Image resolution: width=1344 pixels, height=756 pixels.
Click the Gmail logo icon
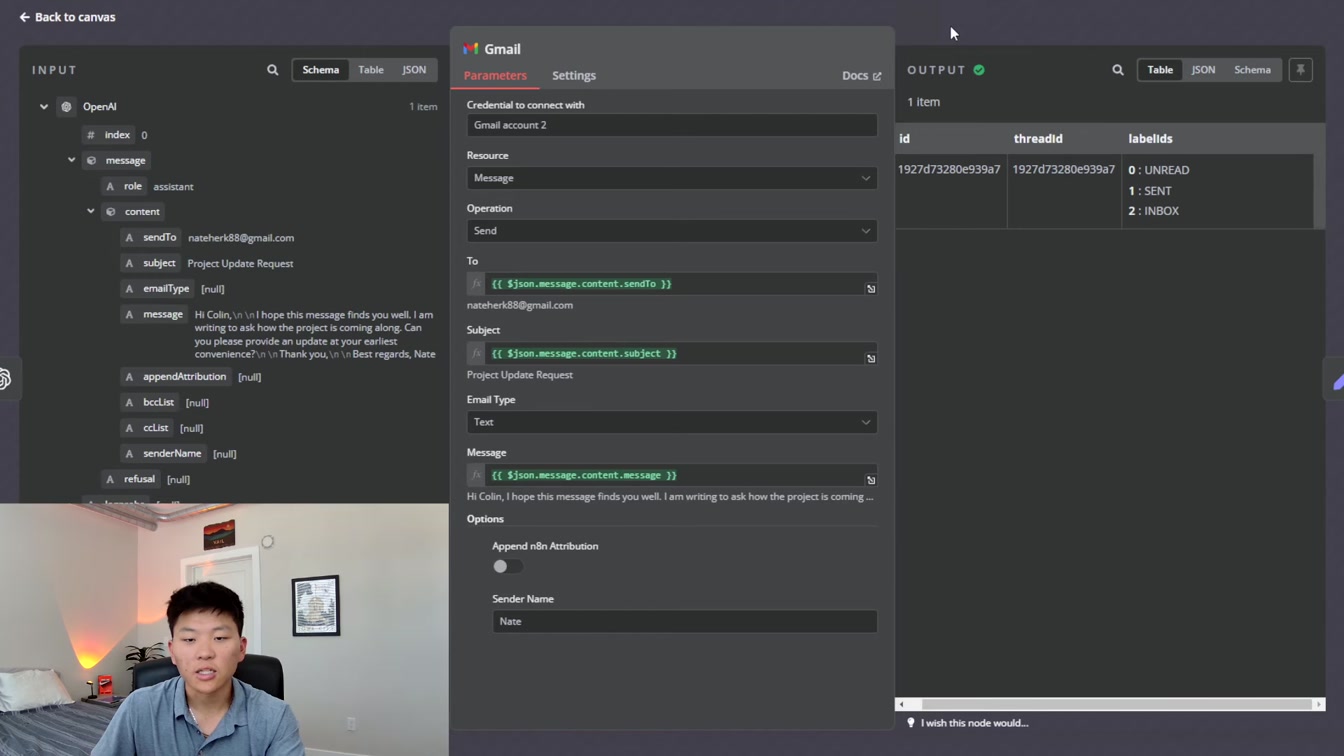coord(471,49)
